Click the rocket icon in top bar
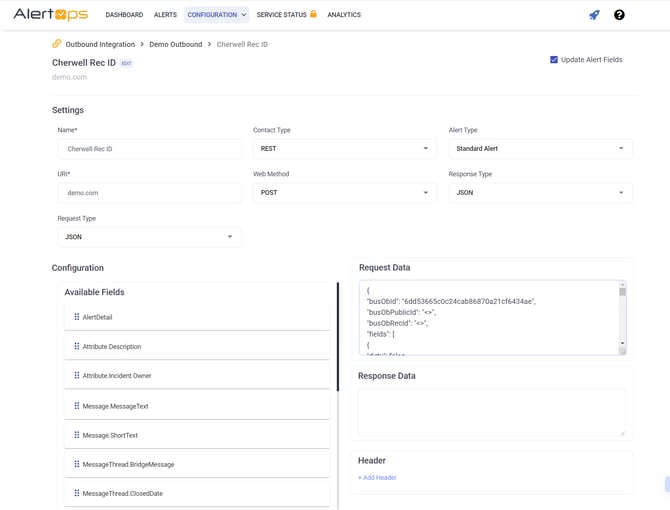Image resolution: width=670 pixels, height=510 pixels. pos(594,15)
